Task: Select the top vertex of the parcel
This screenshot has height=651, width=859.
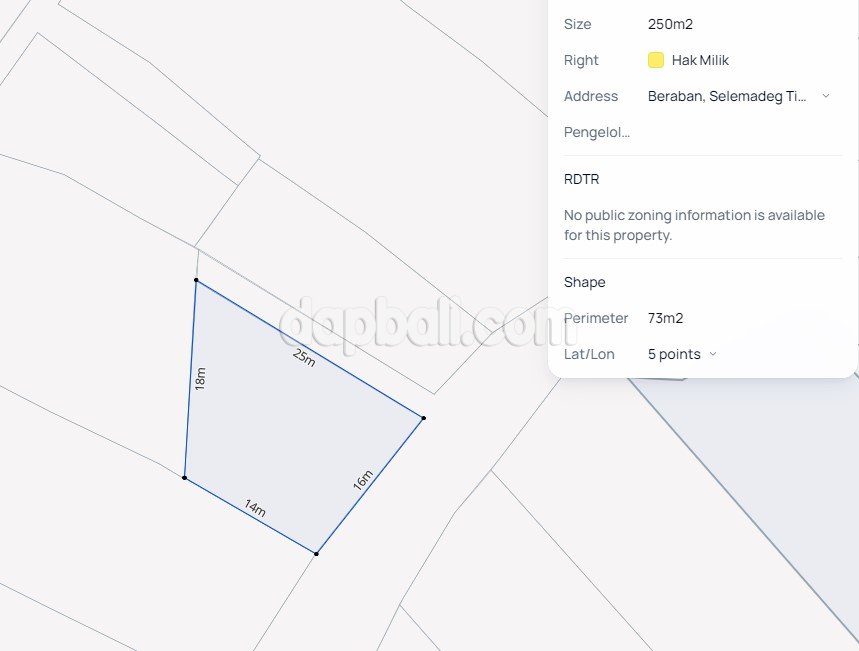Action: tap(196, 280)
